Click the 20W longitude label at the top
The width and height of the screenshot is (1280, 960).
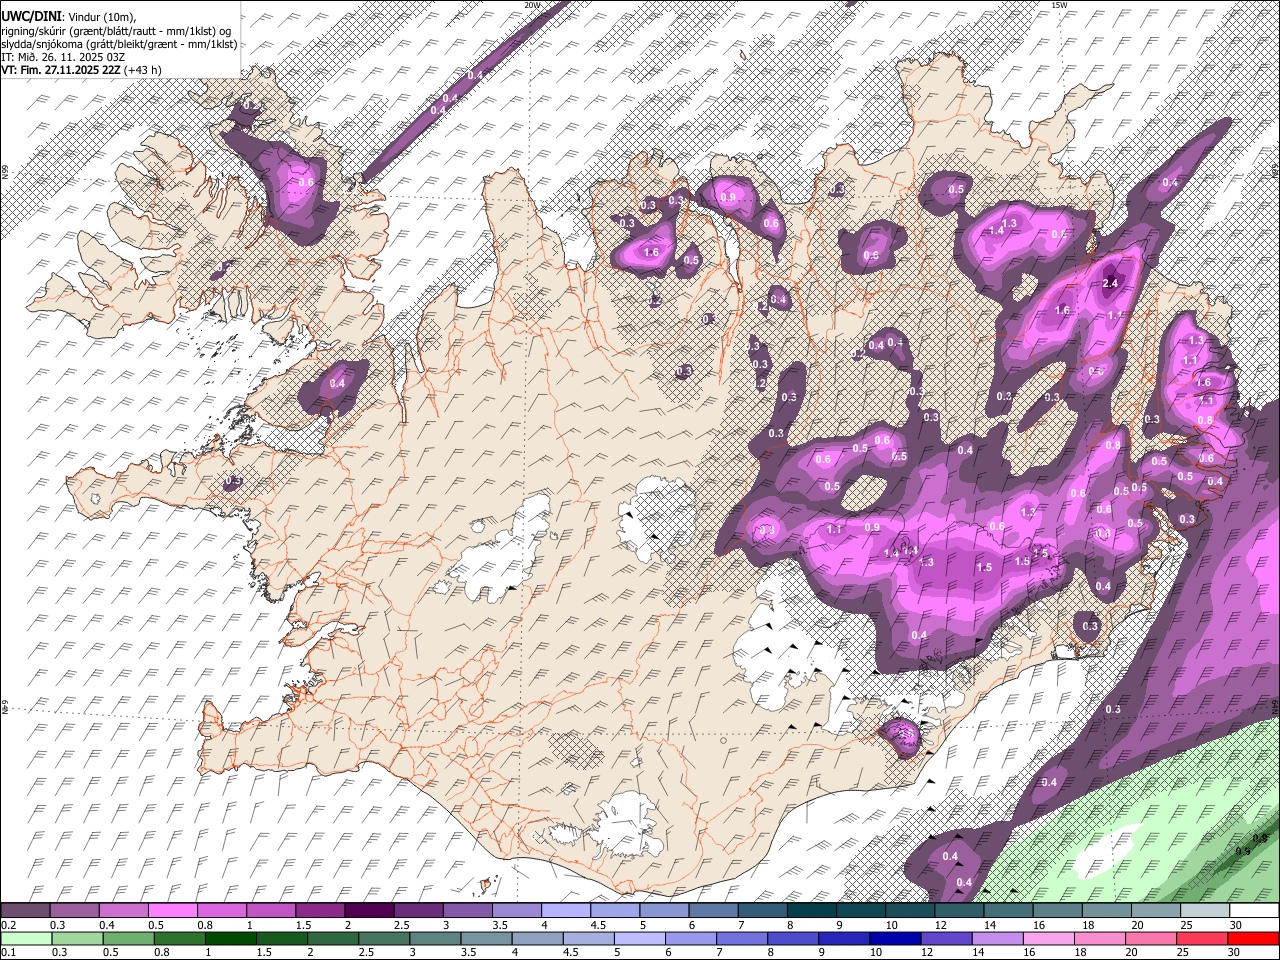click(532, 5)
